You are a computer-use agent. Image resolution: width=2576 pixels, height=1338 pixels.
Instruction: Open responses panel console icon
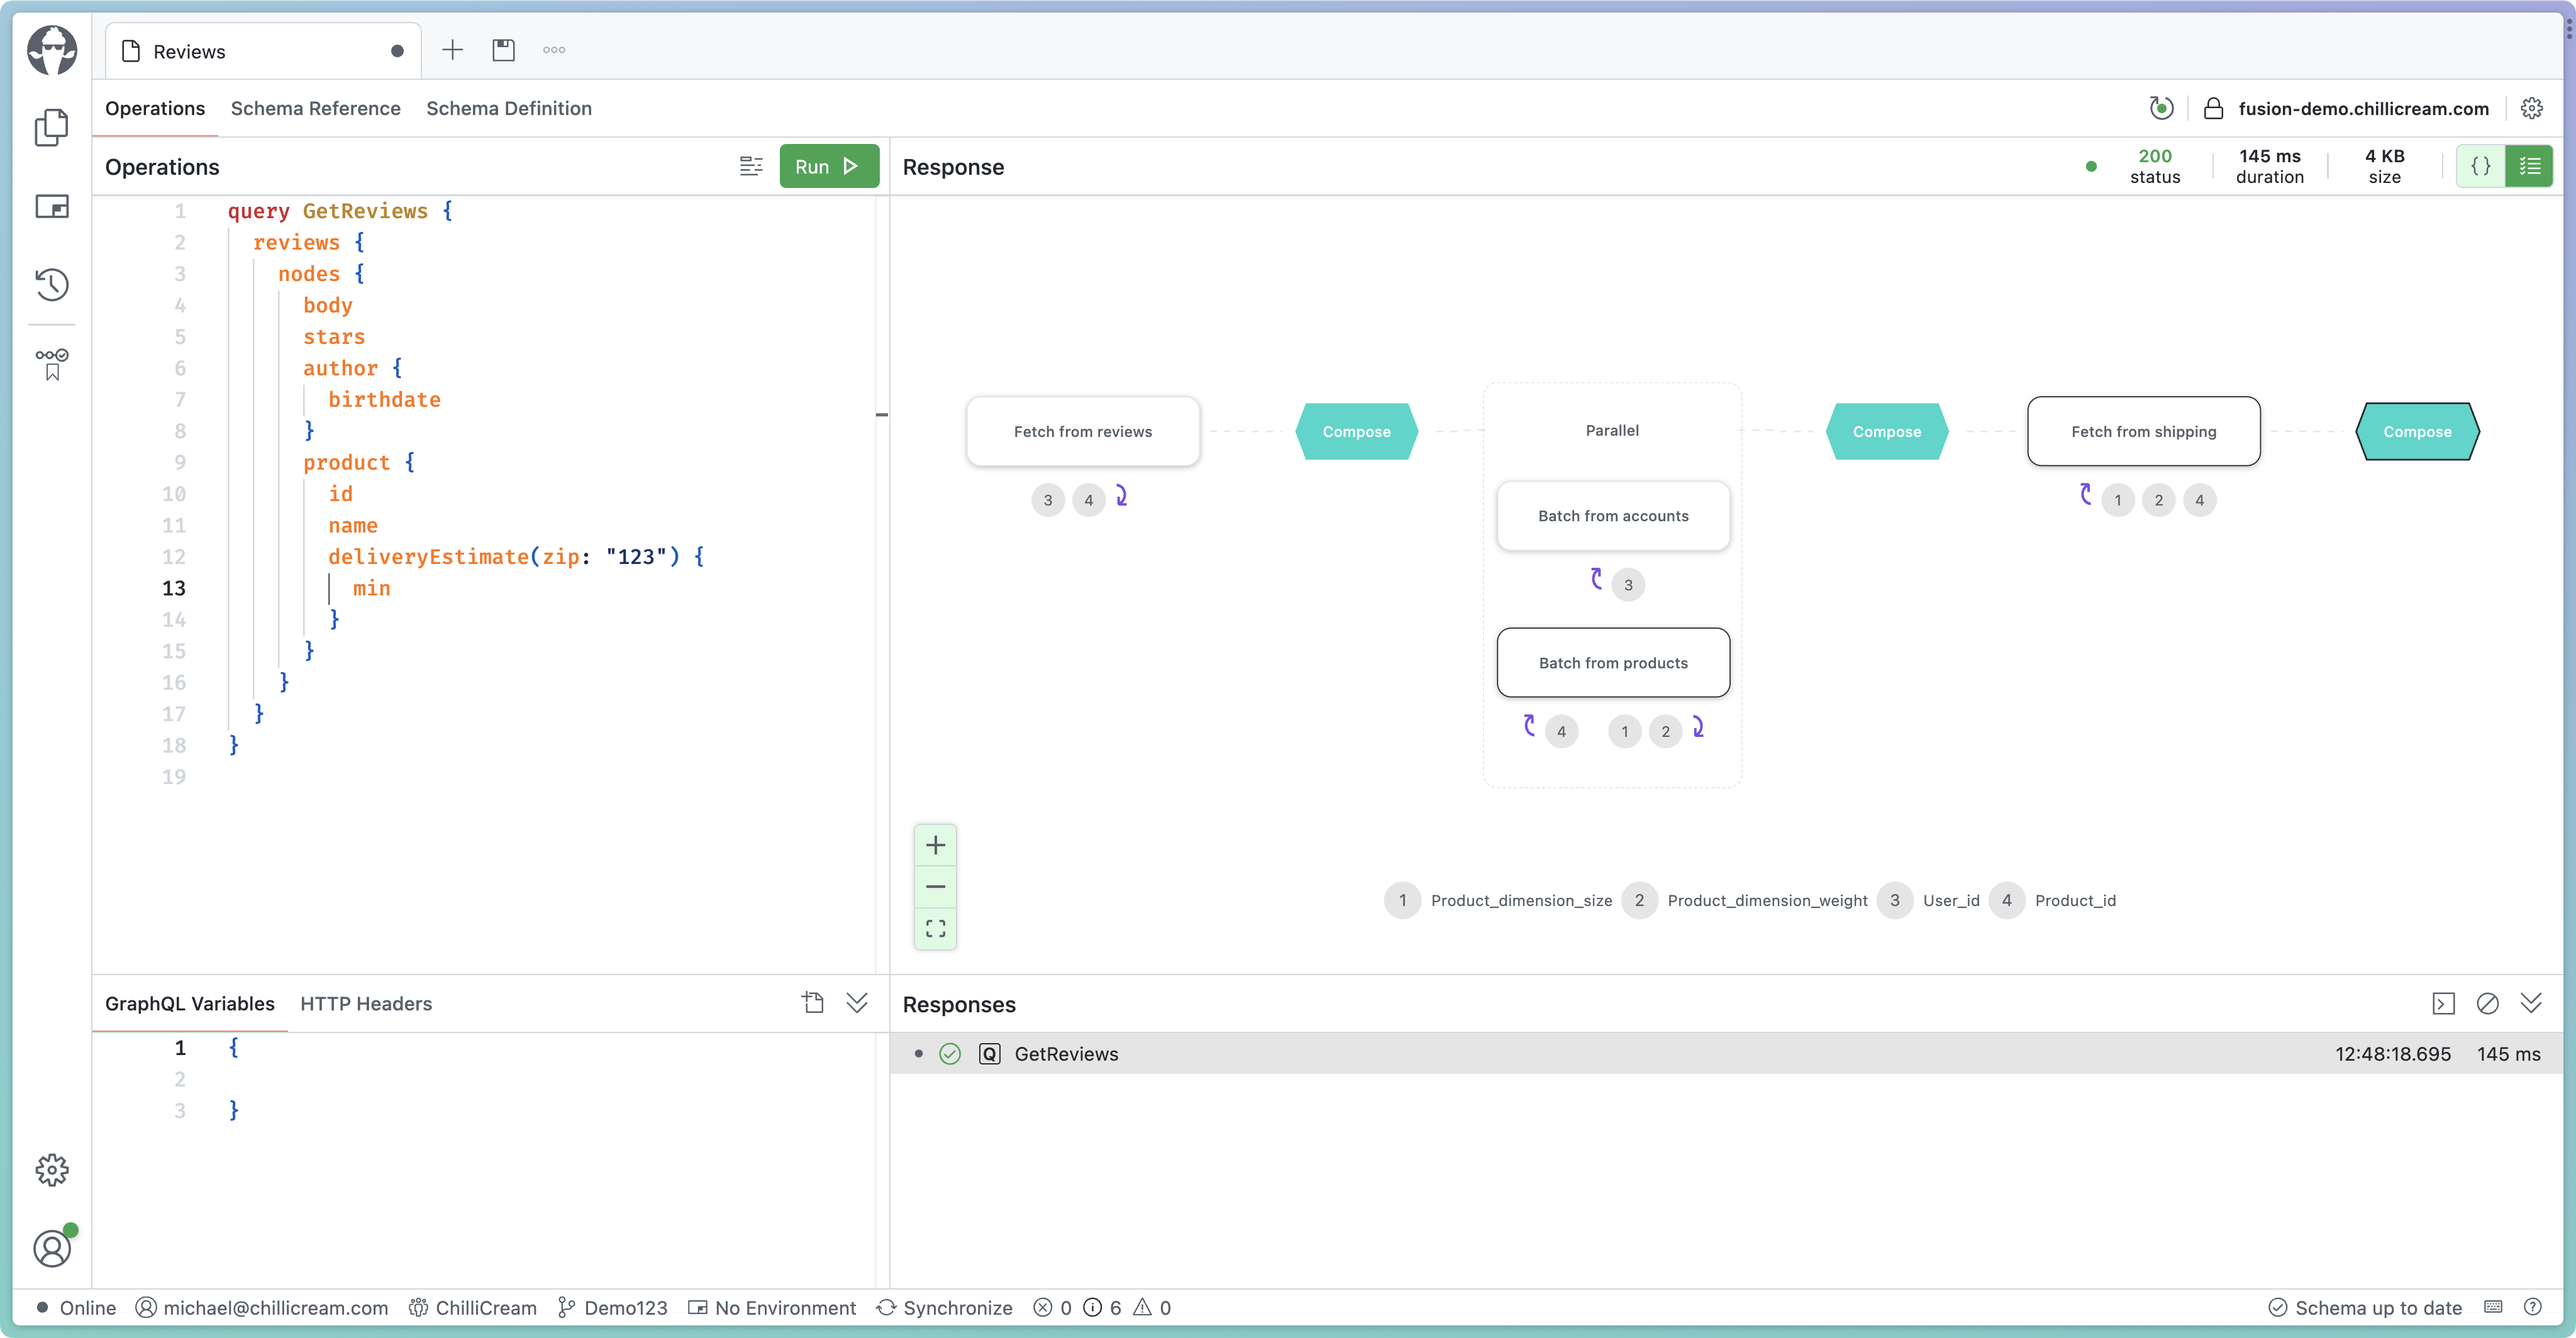pyautogui.click(x=2443, y=1004)
